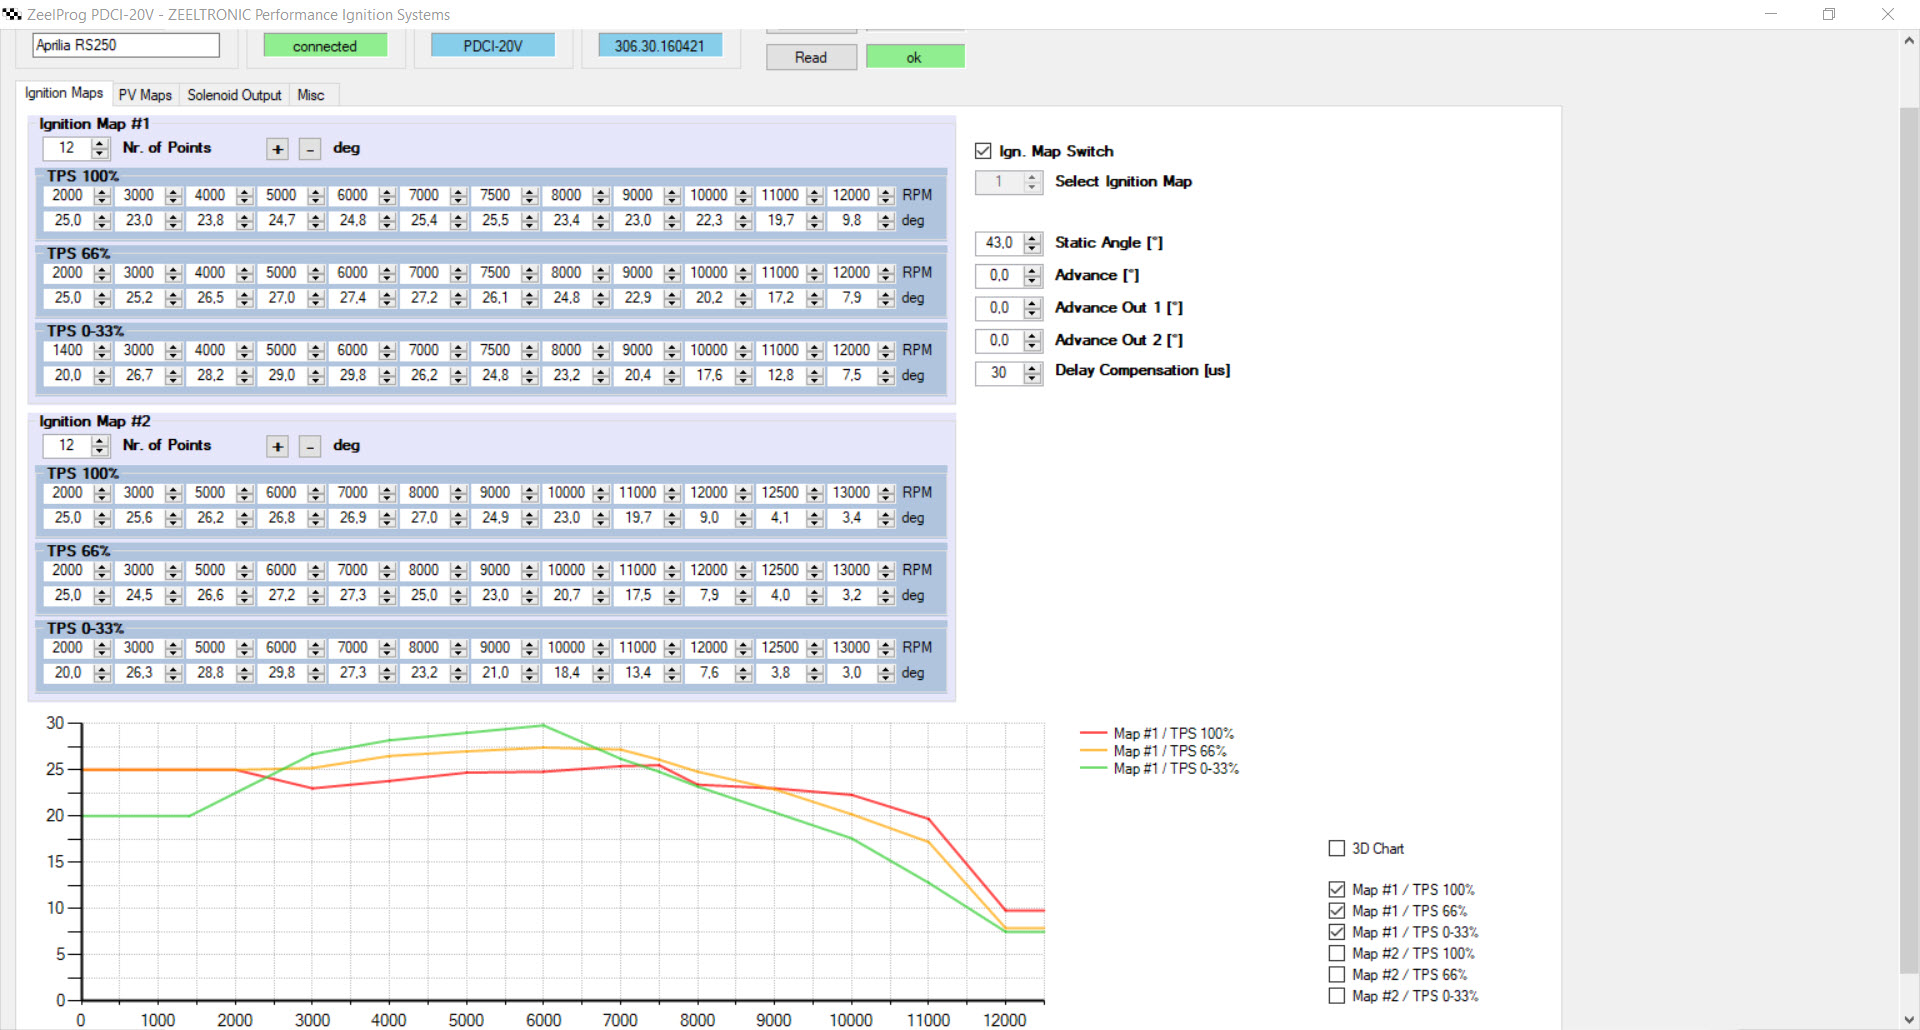Adjust the Delay Compensation spinner arrows

[x=1033, y=373]
